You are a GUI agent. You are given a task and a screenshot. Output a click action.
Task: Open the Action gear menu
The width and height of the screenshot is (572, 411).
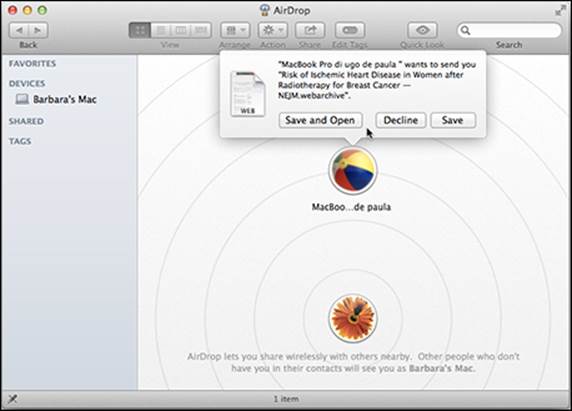273,30
